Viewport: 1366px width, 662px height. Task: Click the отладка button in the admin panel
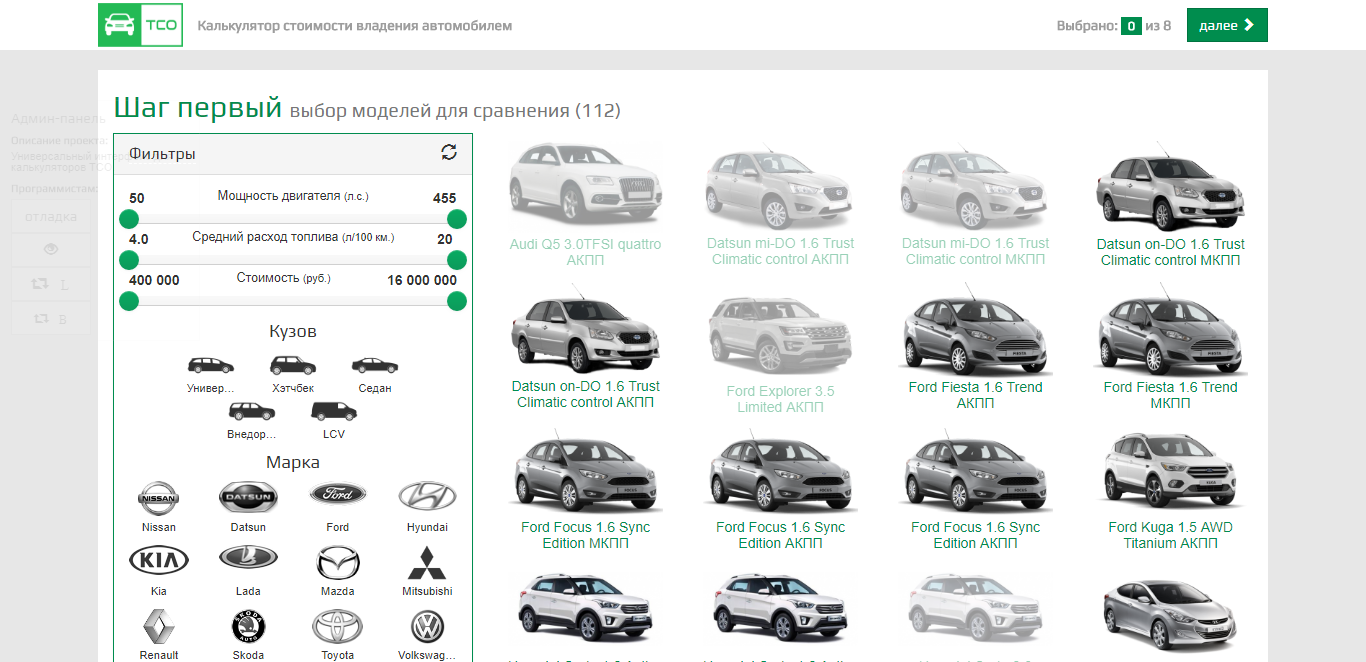click(x=51, y=215)
